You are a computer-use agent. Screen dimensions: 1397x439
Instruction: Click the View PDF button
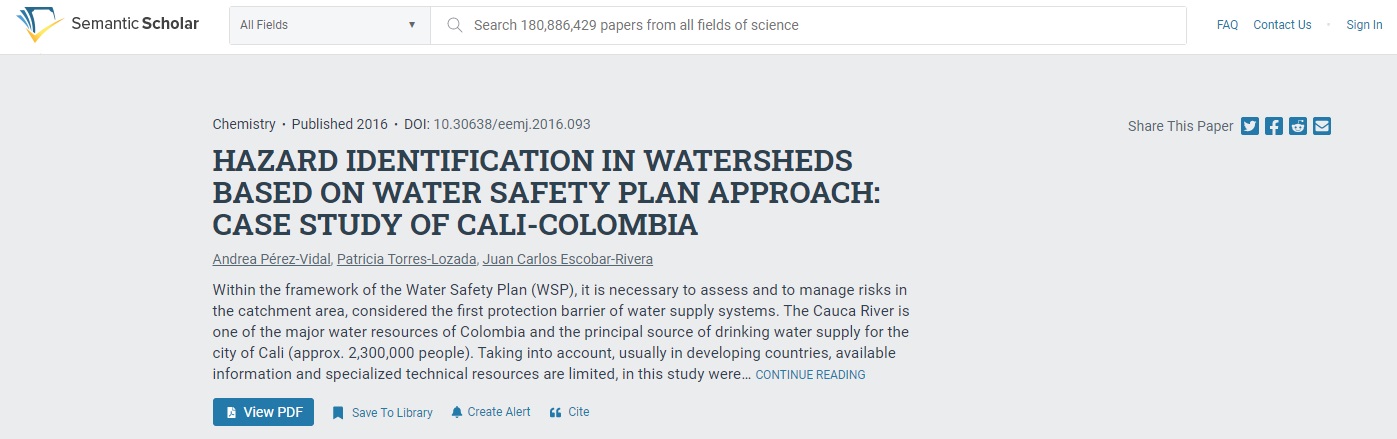click(263, 412)
